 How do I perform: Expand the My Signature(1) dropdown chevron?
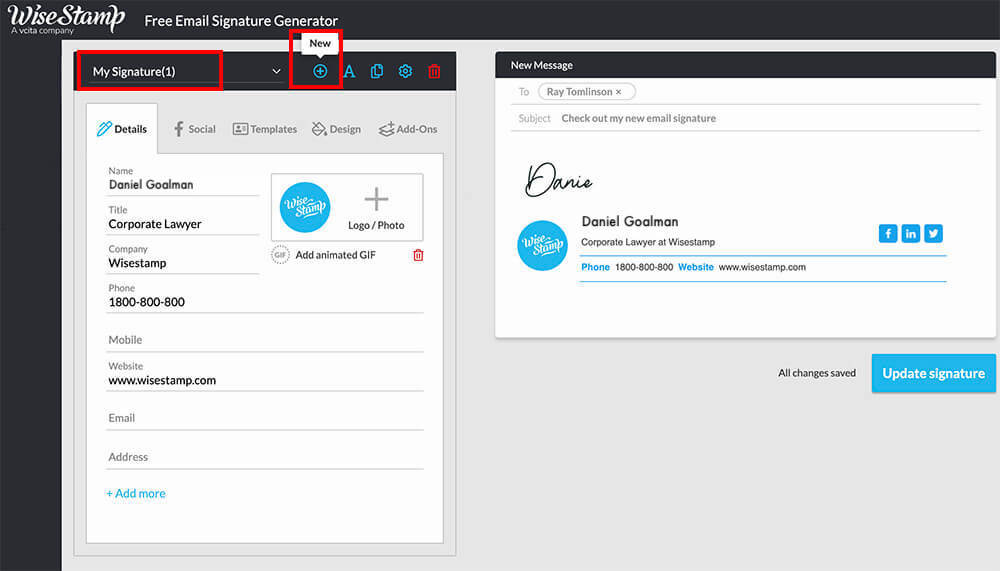pos(276,71)
